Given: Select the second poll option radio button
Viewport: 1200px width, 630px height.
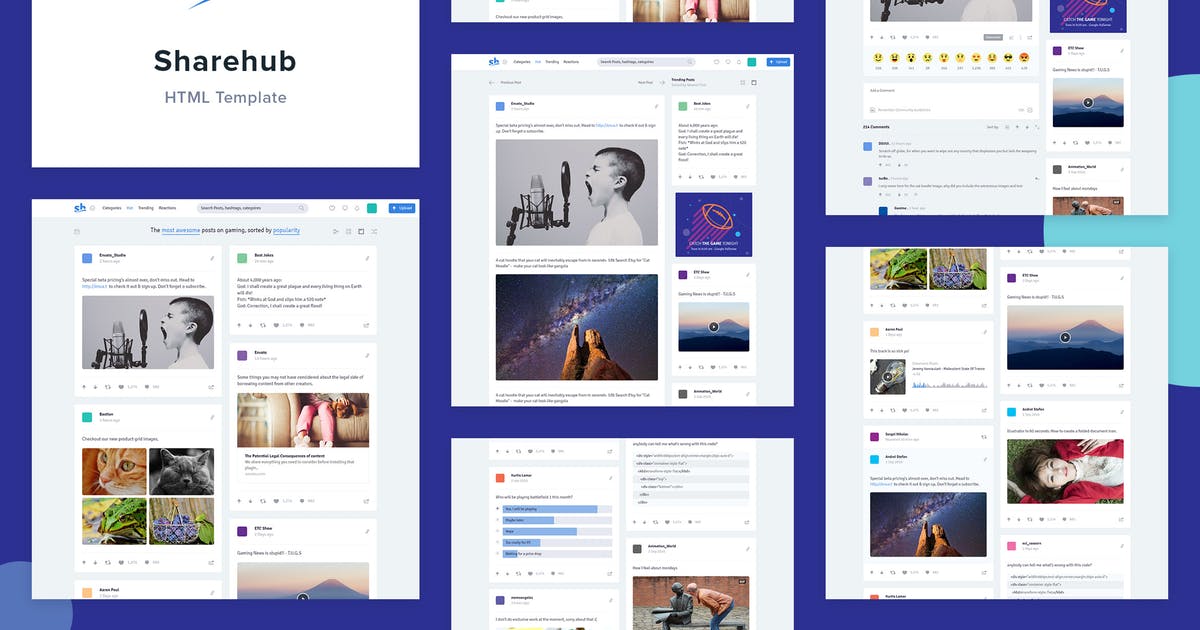Looking at the screenshot, I should click(x=499, y=520).
